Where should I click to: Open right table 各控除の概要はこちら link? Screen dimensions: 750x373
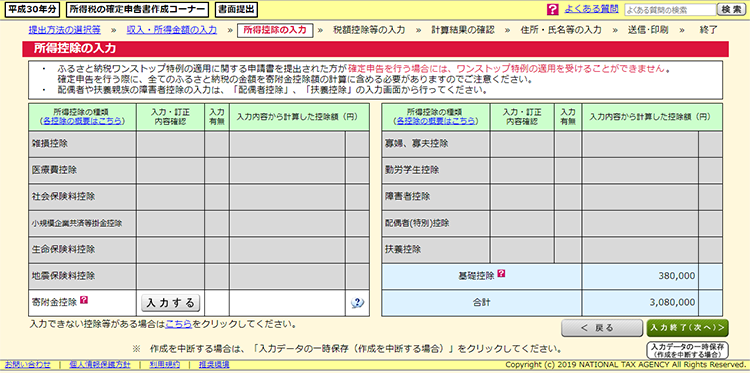pyautogui.click(x=436, y=121)
